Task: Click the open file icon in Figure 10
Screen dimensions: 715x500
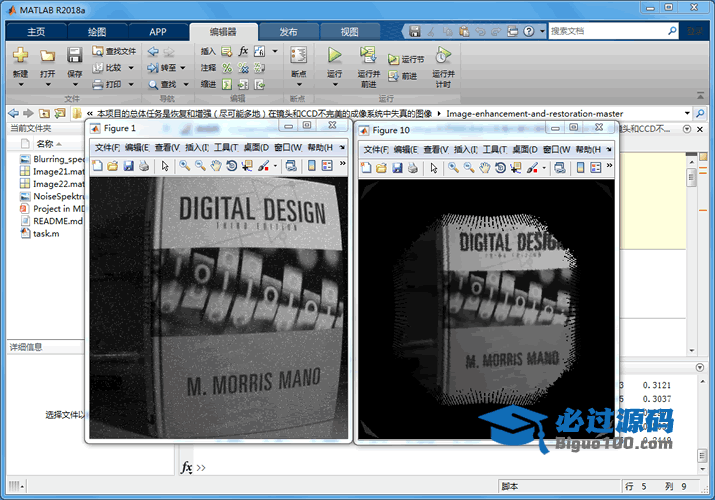Action: coord(381,168)
